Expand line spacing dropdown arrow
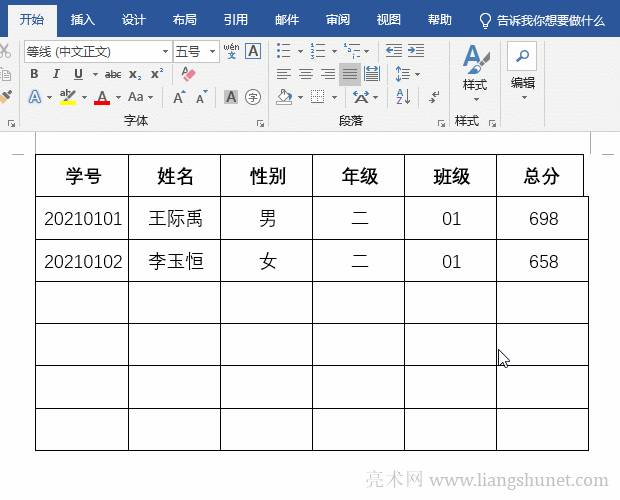 tap(418, 74)
